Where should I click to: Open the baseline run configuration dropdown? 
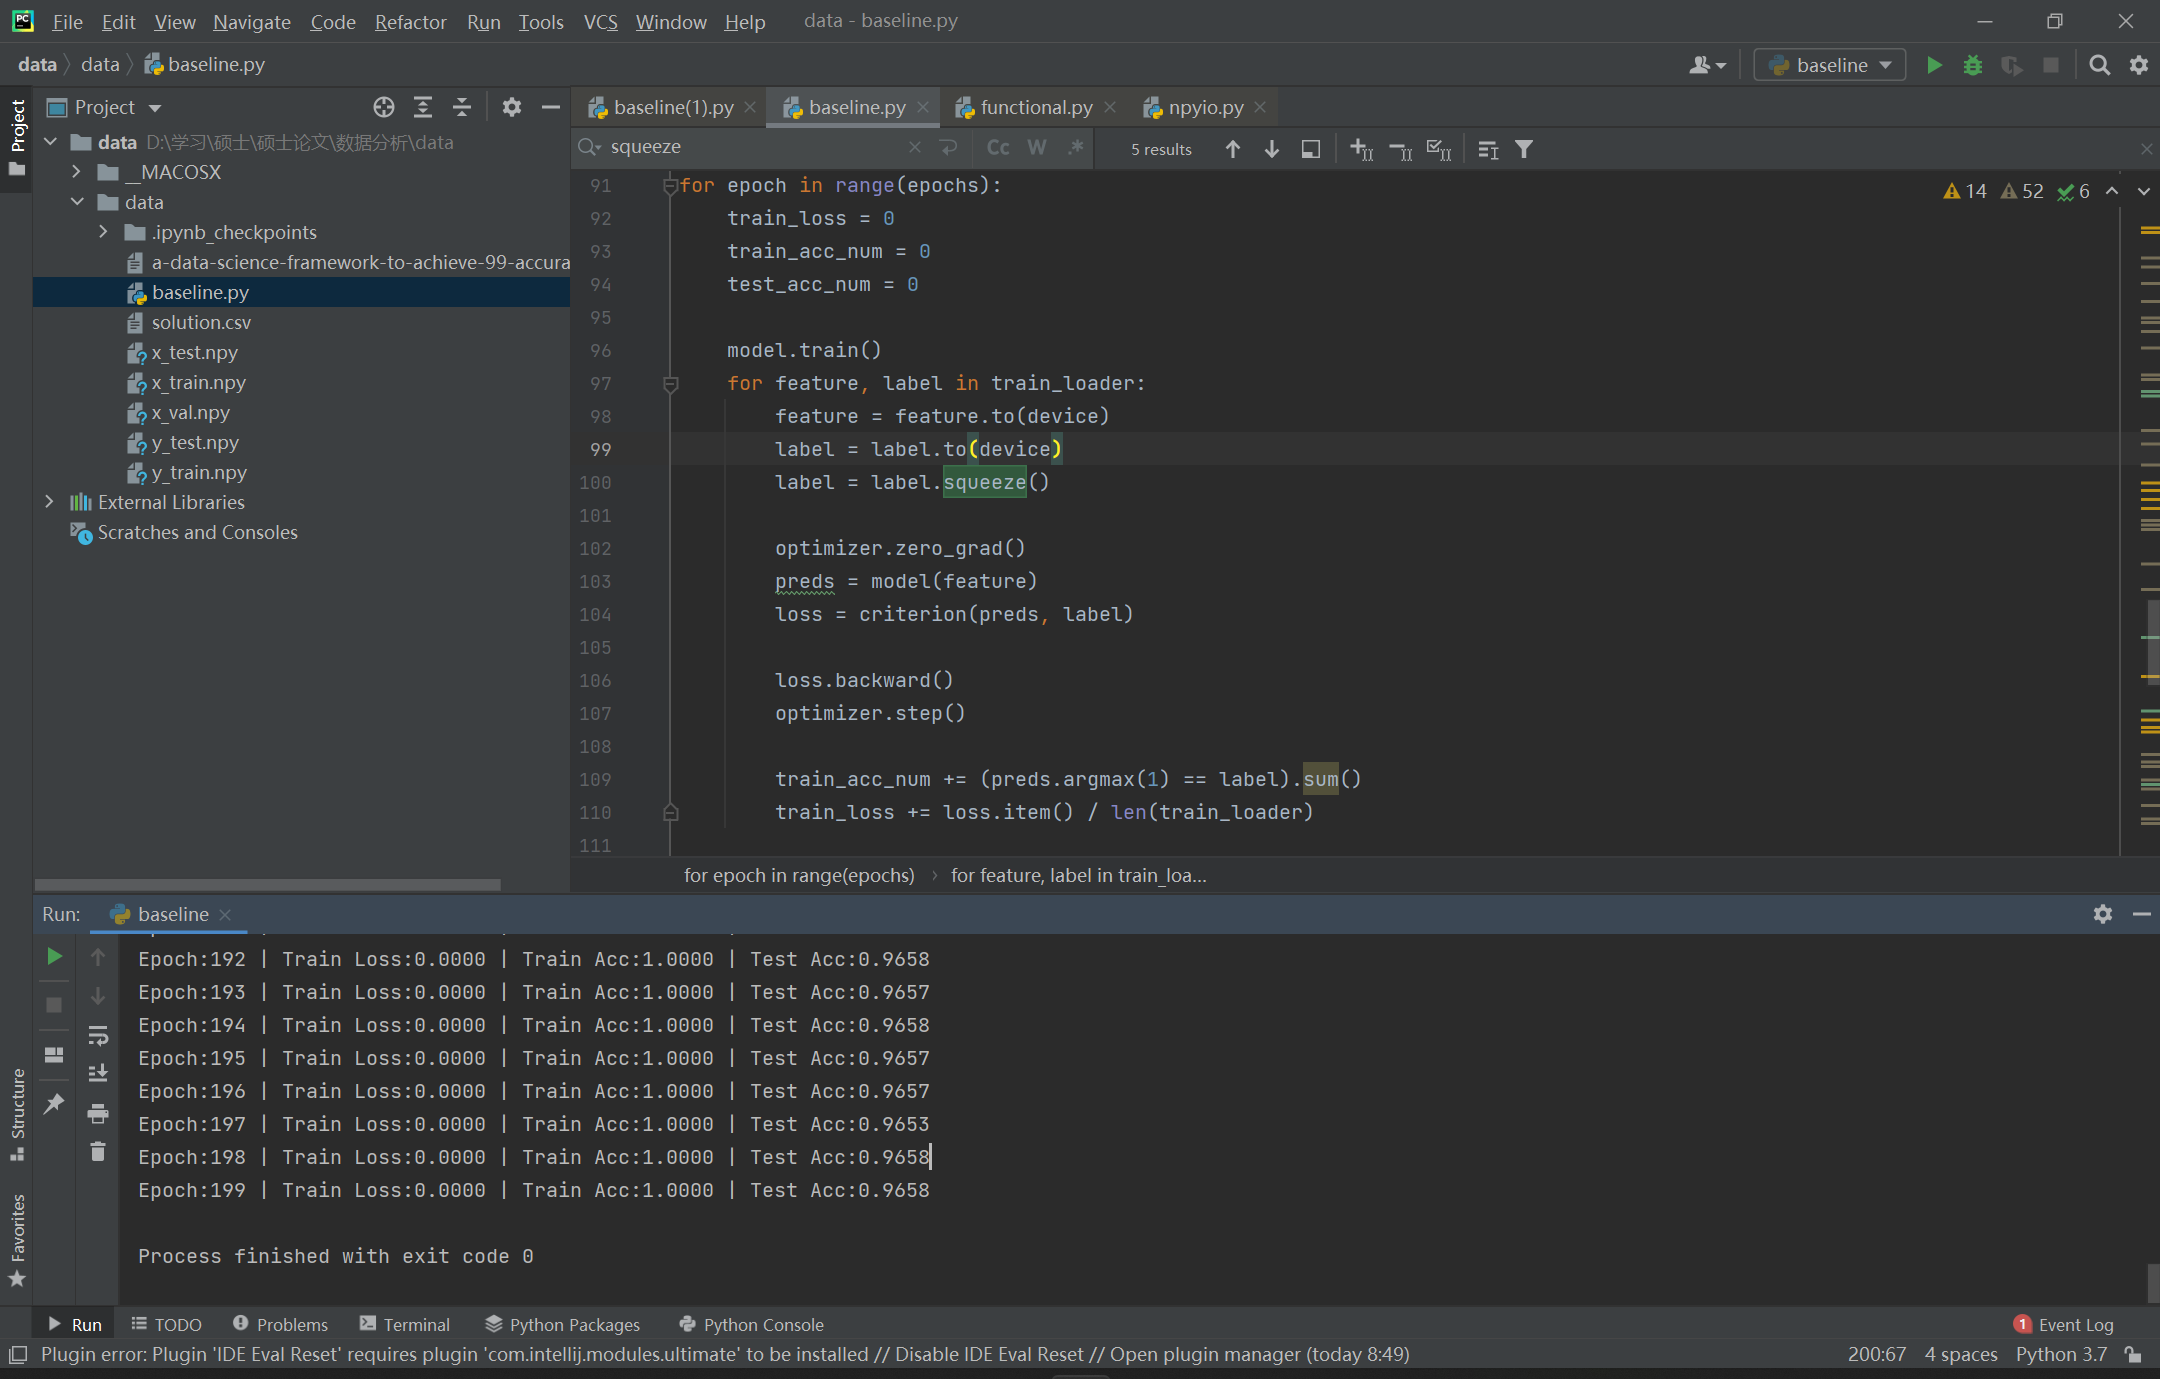(1830, 65)
